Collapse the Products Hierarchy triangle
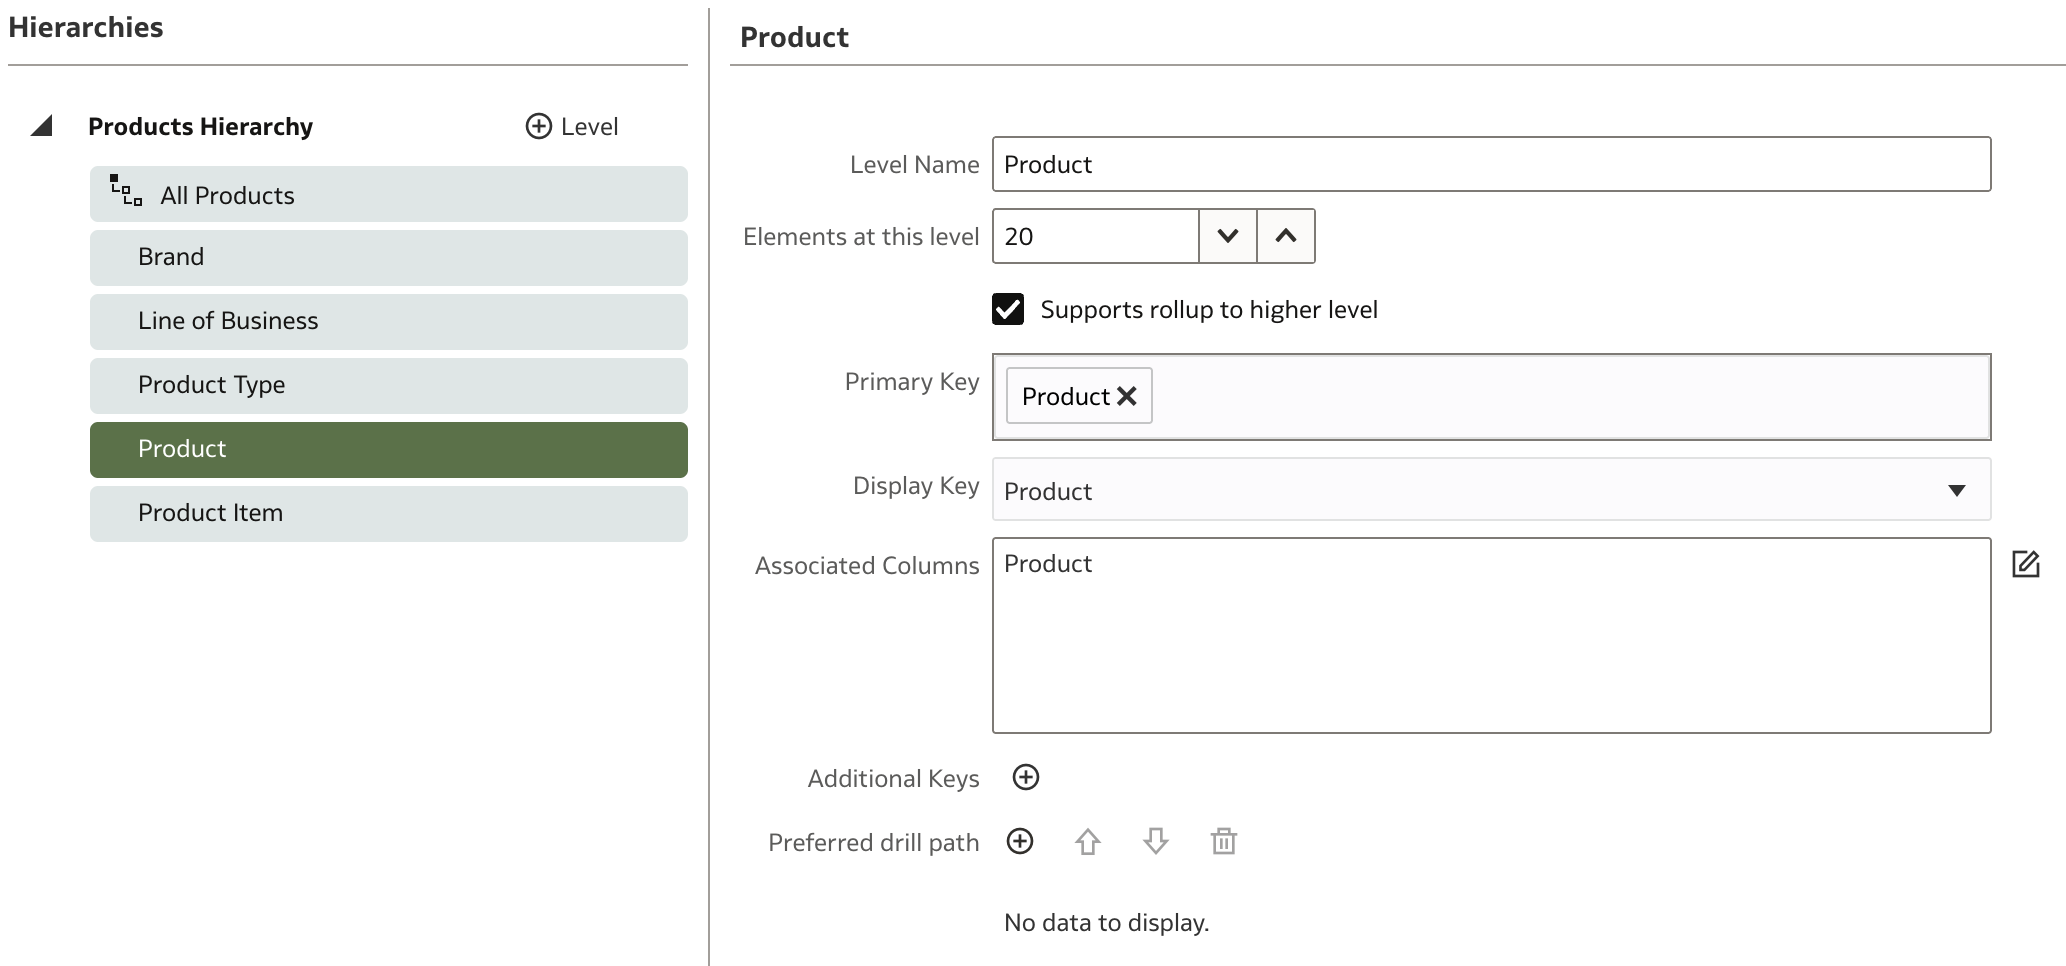The height and width of the screenshot is (966, 2066). point(41,126)
